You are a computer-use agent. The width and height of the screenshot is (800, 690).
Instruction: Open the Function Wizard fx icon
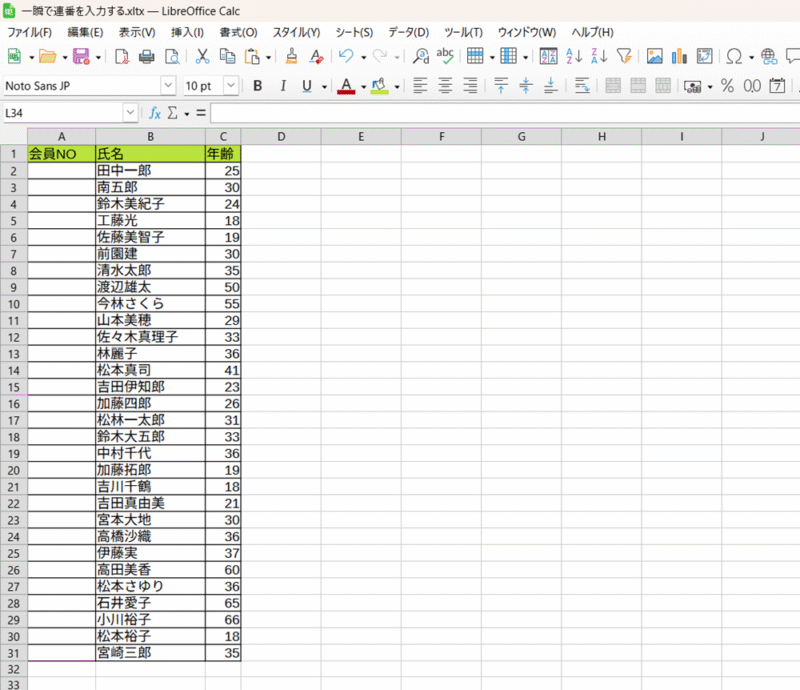tap(155, 113)
